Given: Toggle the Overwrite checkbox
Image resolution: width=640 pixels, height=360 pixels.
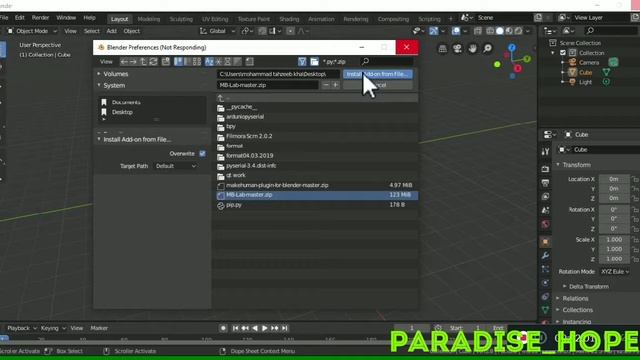Looking at the screenshot, I should pos(202,153).
